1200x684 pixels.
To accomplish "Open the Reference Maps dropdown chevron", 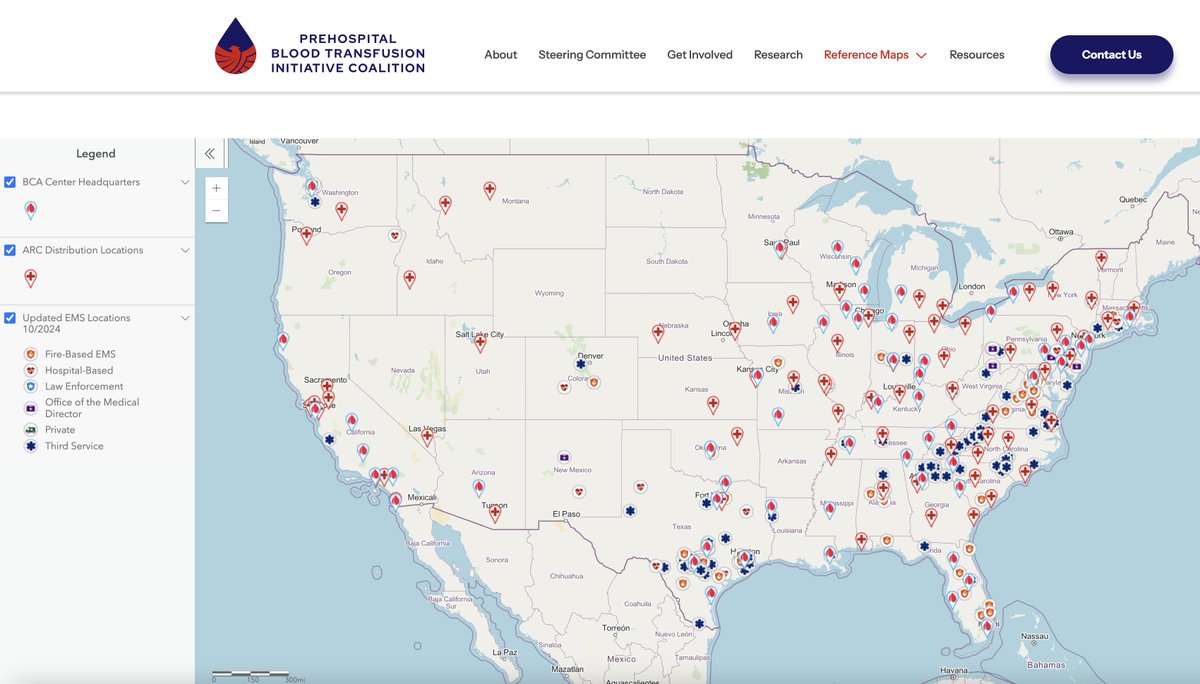I will click(921, 55).
